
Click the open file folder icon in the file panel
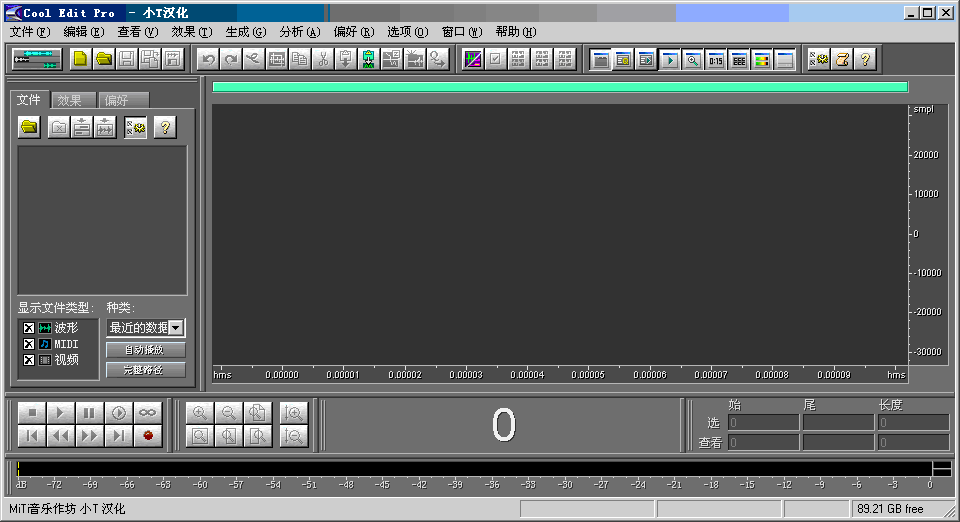(30, 127)
